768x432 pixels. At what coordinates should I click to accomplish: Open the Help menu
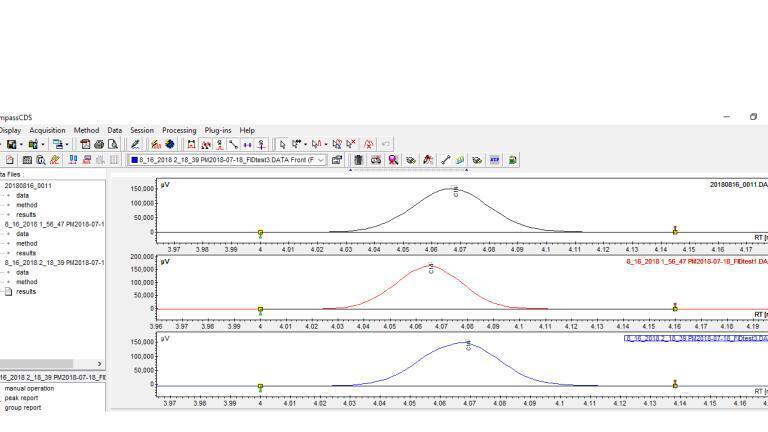[247, 130]
